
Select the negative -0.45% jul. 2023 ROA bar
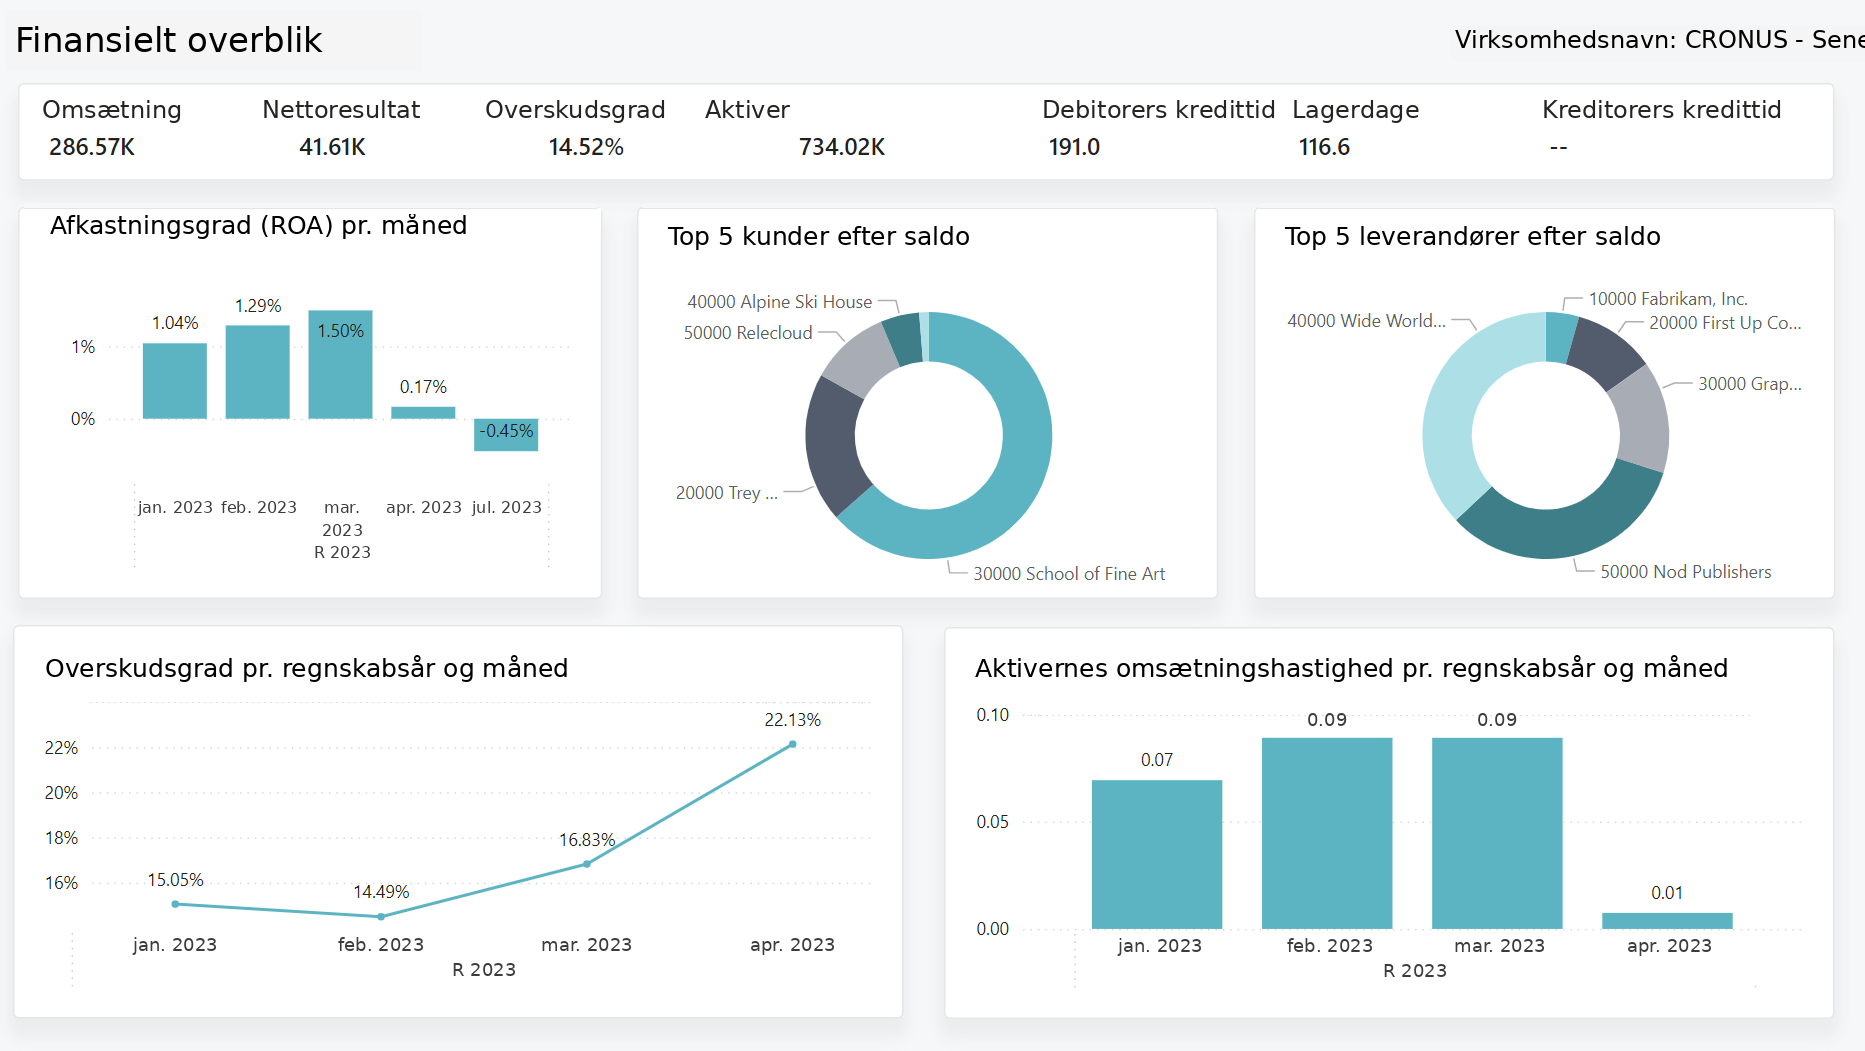(x=506, y=435)
